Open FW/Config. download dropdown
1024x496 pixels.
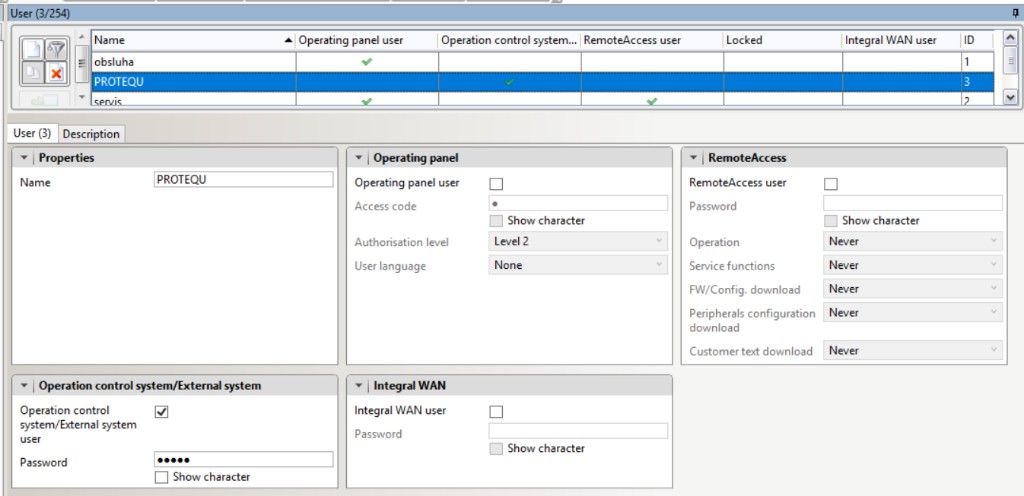(912, 289)
